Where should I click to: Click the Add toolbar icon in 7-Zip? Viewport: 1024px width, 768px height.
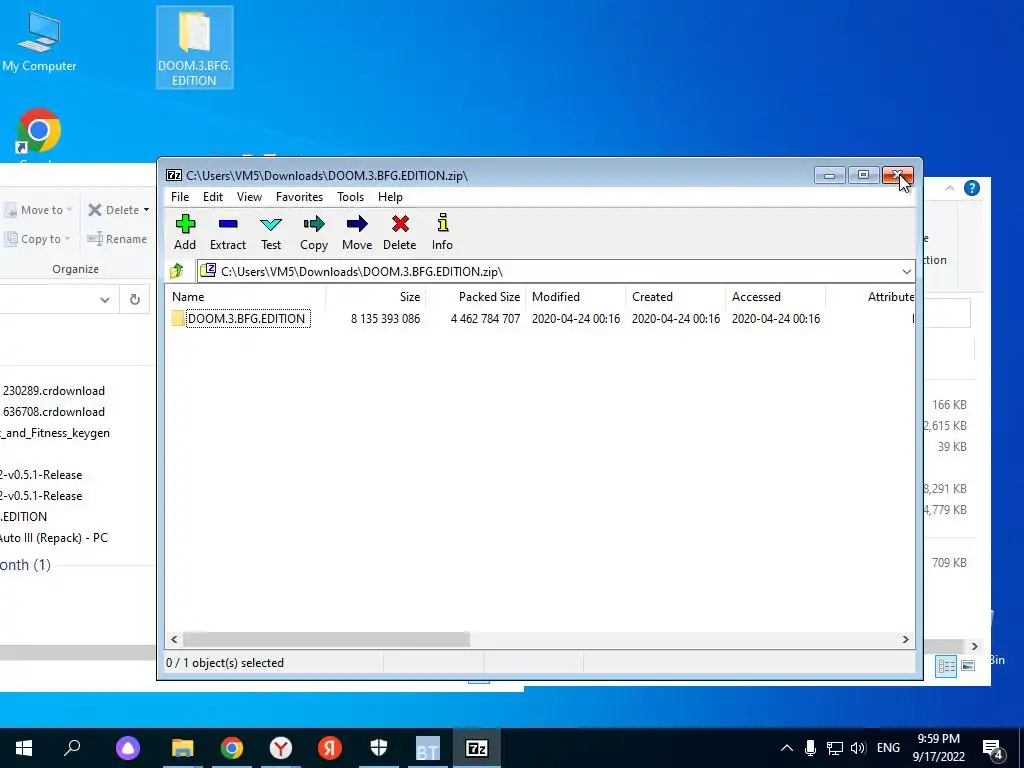(x=185, y=232)
